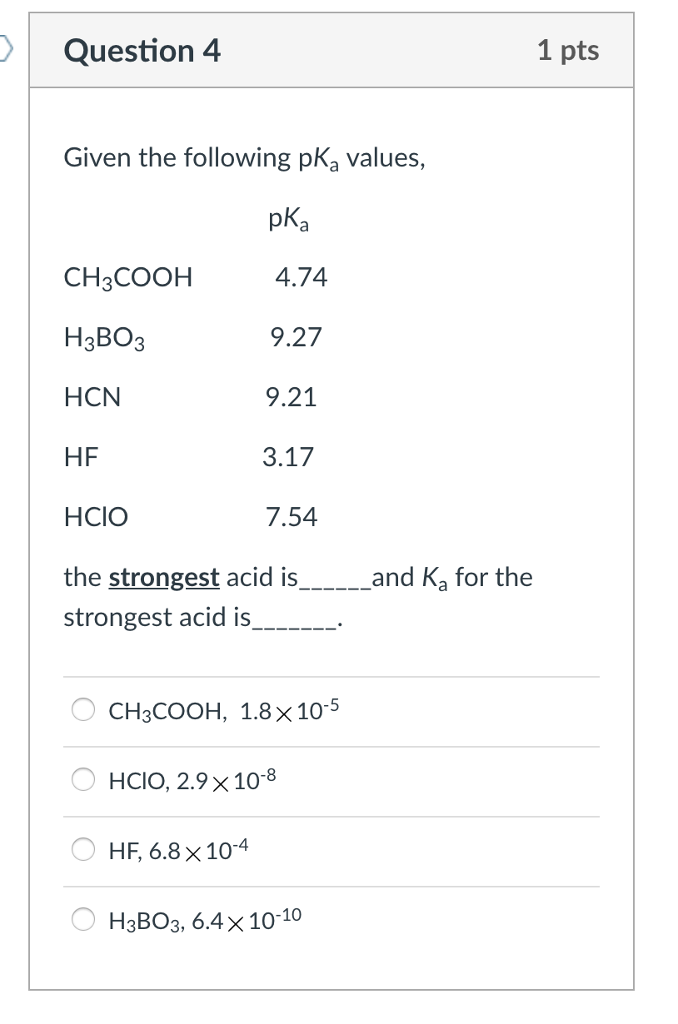Image resolution: width=678 pixels, height=1024 pixels.
Task: Click the HCIO row label
Action: click(97, 517)
